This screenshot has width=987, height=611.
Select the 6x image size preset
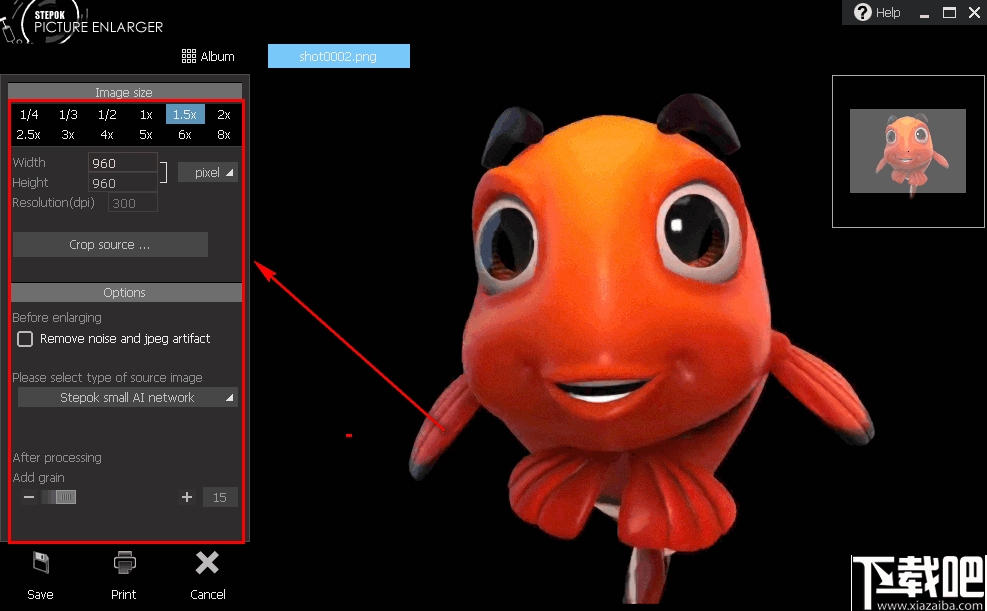point(185,135)
